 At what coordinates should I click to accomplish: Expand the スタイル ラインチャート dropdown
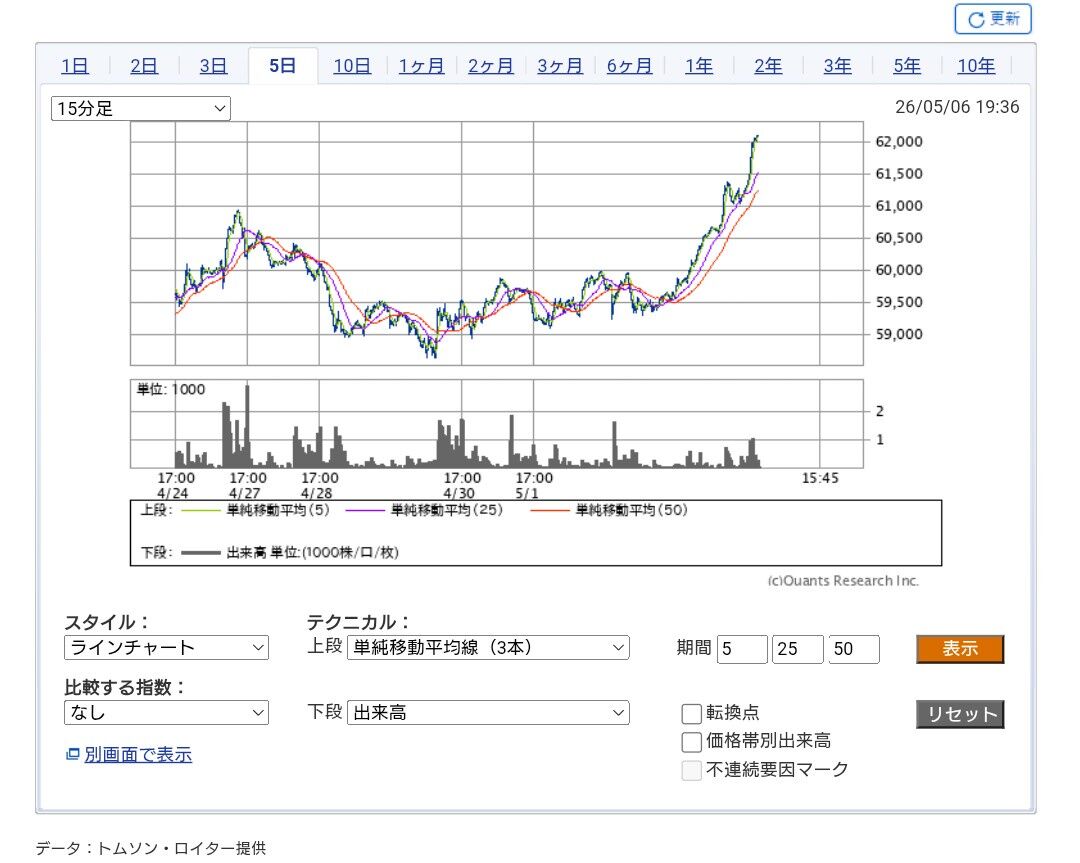166,647
